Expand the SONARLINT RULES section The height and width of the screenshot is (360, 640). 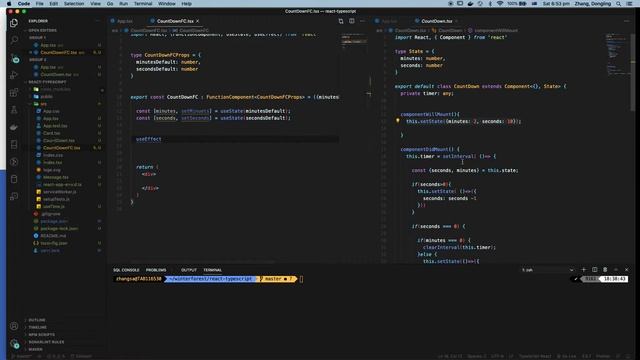click(x=46, y=342)
